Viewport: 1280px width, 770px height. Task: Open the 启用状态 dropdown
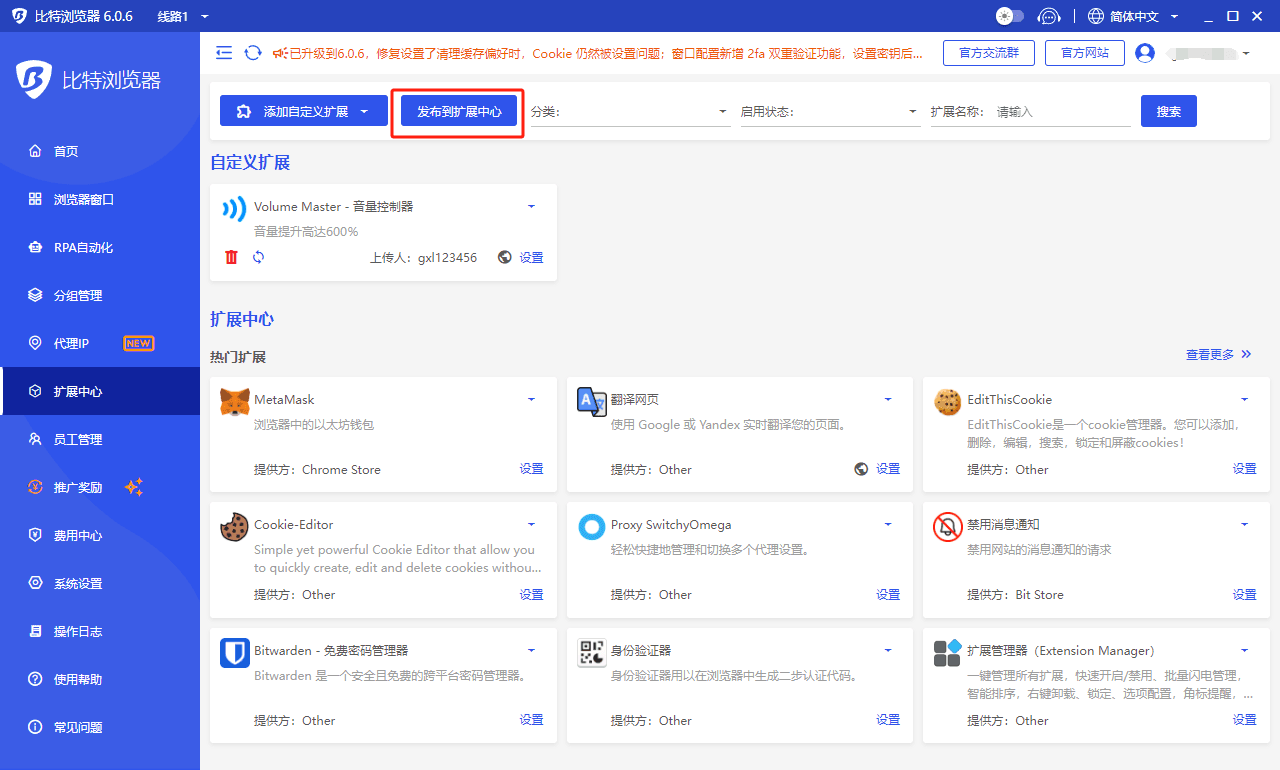[x=829, y=112]
